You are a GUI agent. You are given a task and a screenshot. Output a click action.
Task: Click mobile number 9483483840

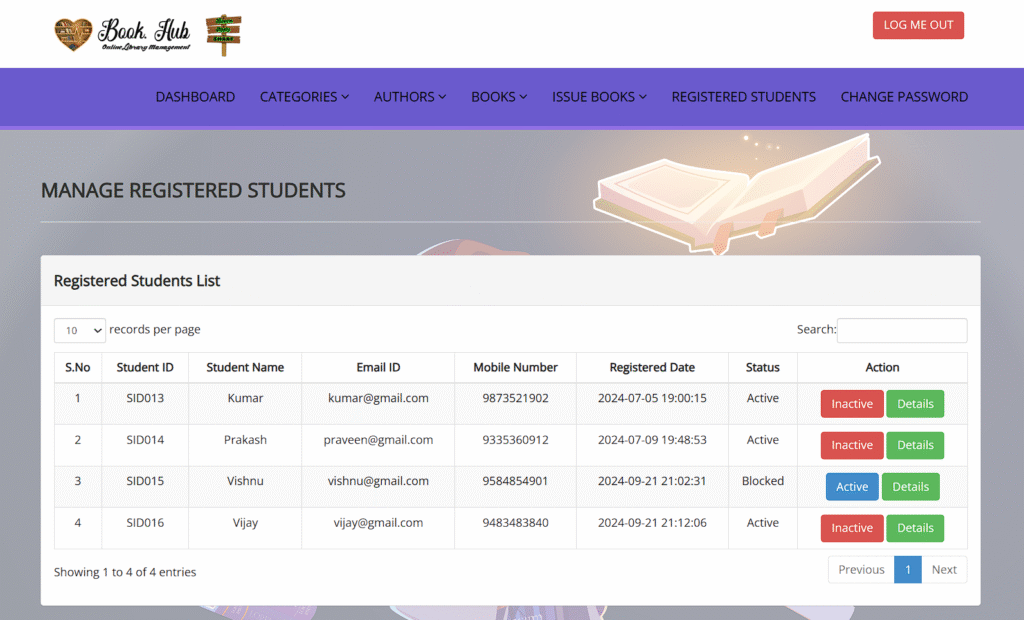[x=515, y=523]
